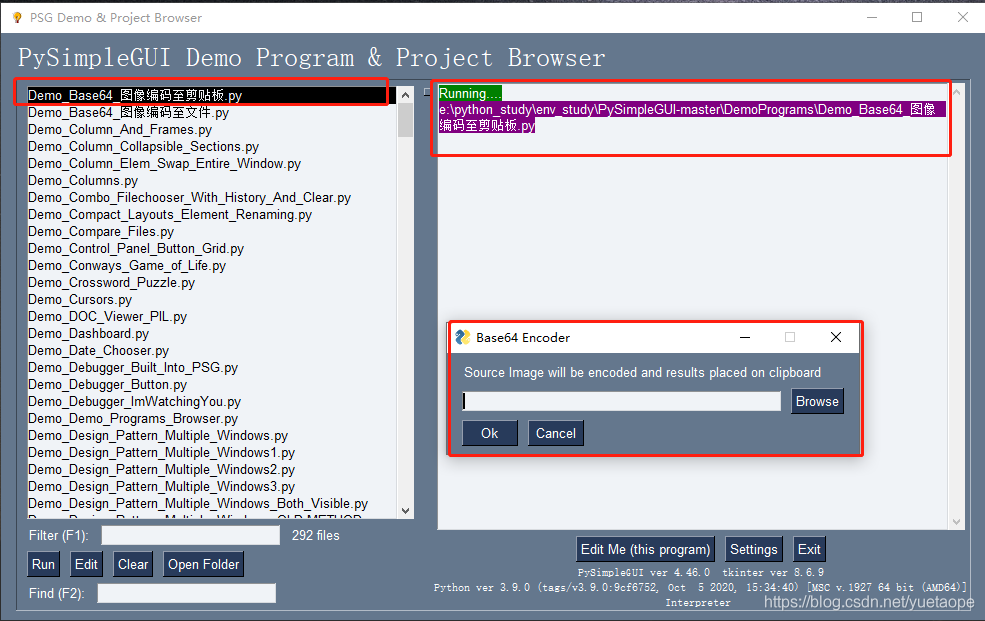Select Demo_Demo_Programs_Browser.py
The image size is (985, 621).
[x=212, y=418]
